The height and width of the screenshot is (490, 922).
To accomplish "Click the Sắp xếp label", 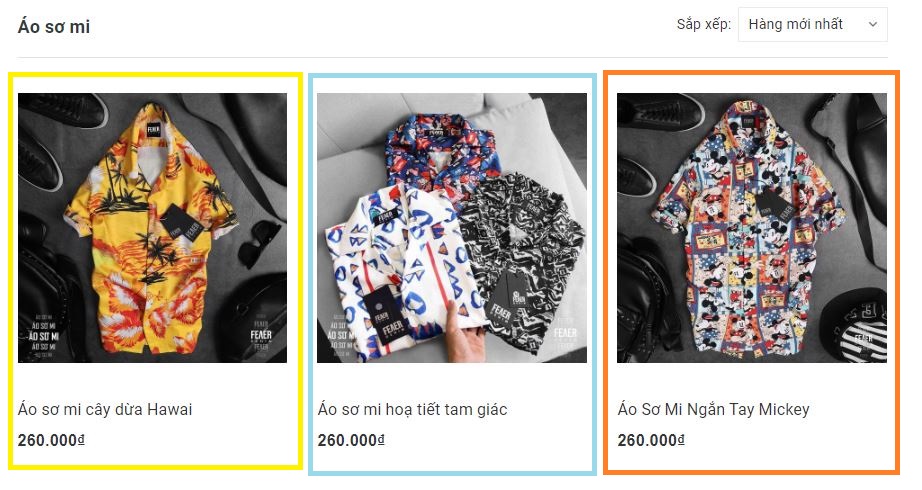I will tap(703, 25).
